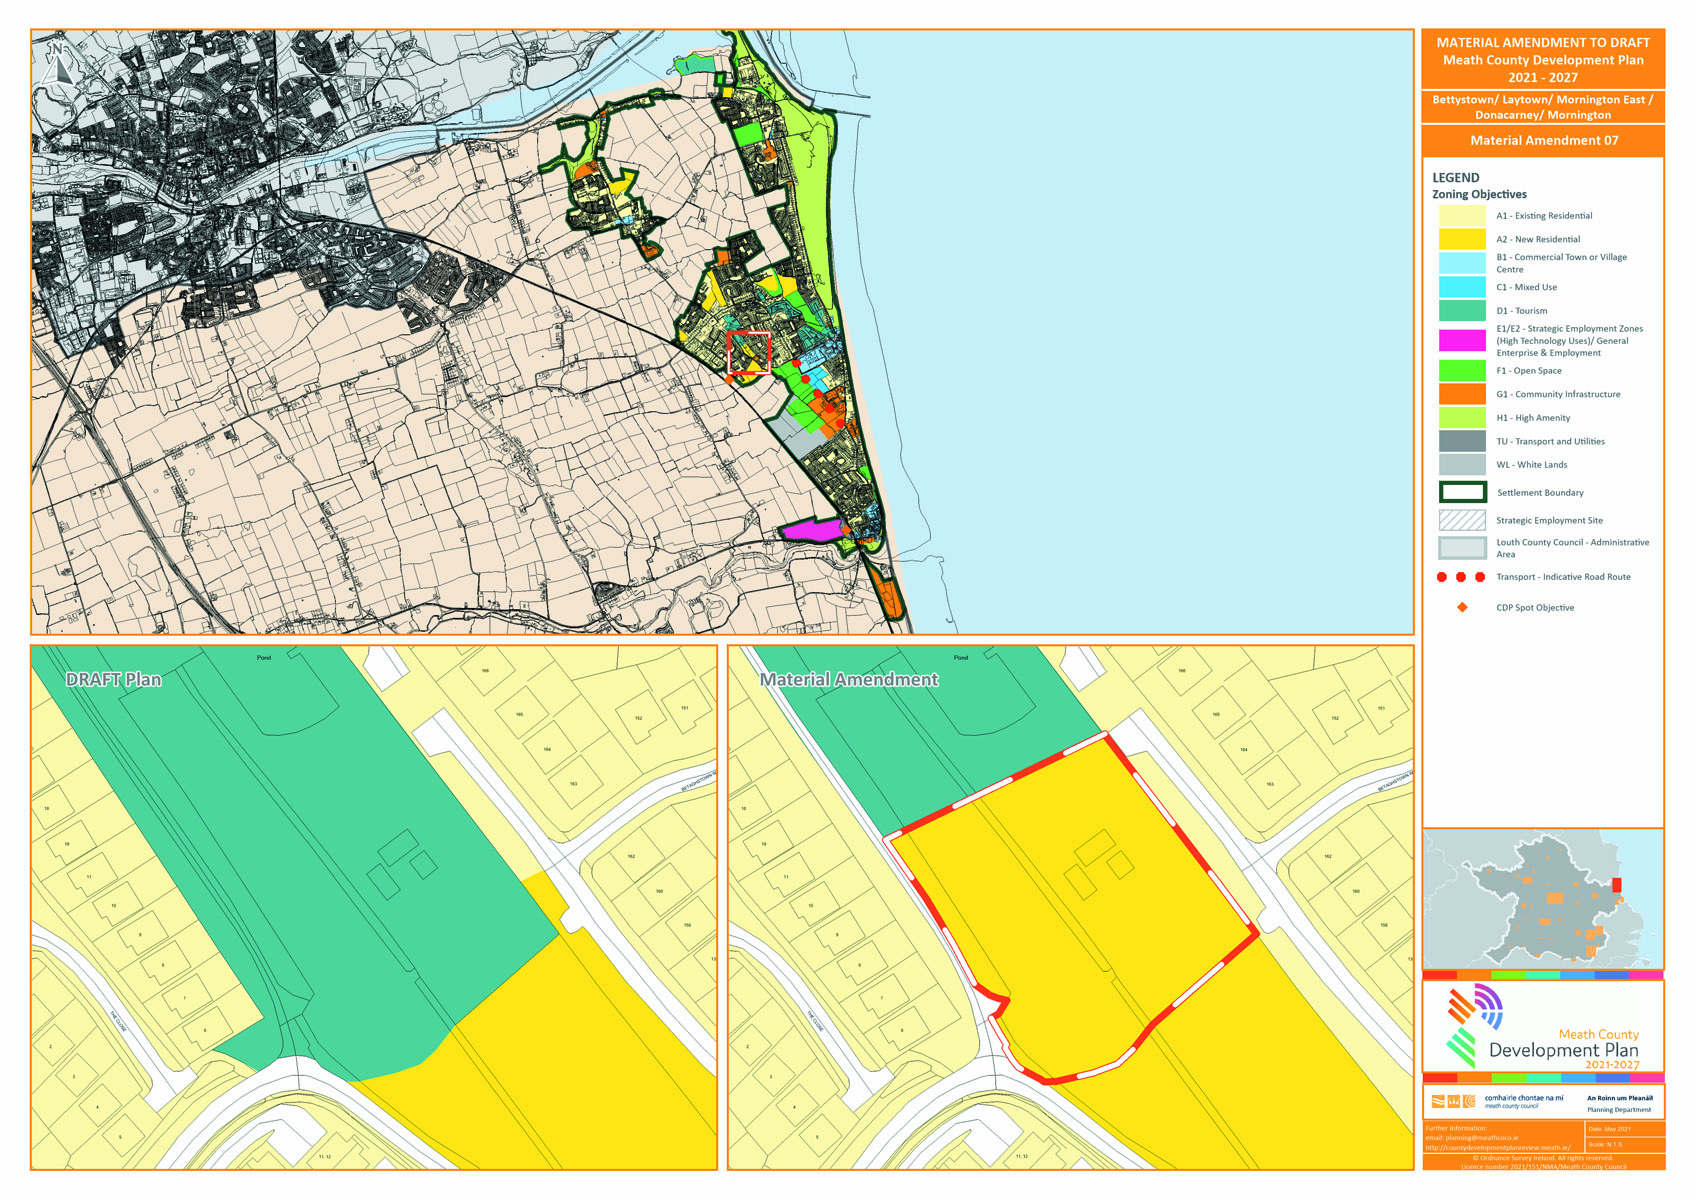The width and height of the screenshot is (1696, 1200).
Task: Click the Material Amendment map label
Action: 849,680
